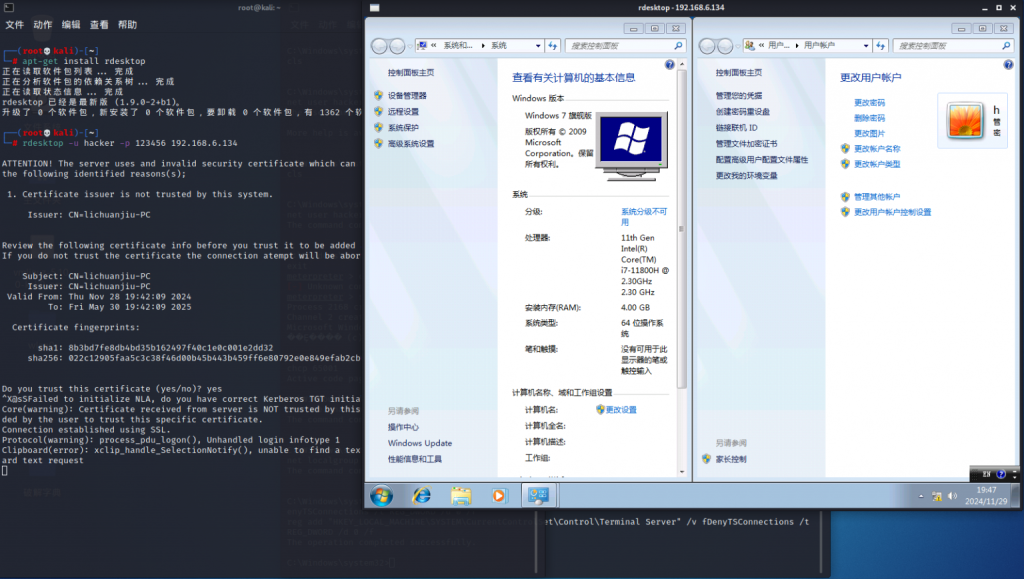The width and height of the screenshot is (1024, 579).
Task: Open the 动作 menu in the terminal
Action: (42, 25)
